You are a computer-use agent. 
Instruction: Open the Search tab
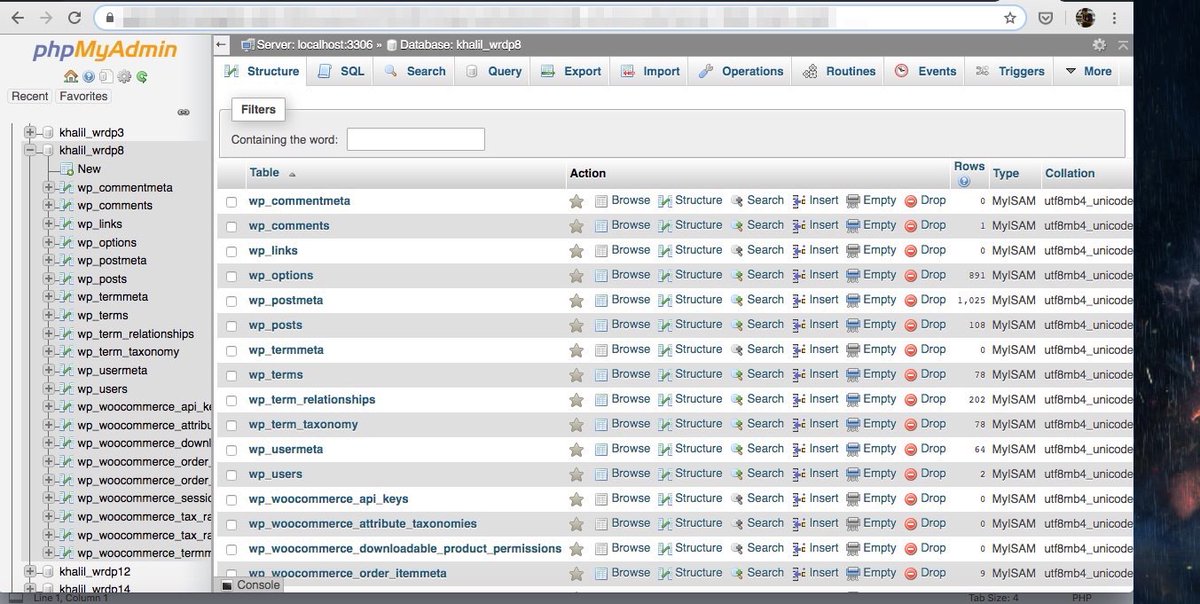(414, 71)
